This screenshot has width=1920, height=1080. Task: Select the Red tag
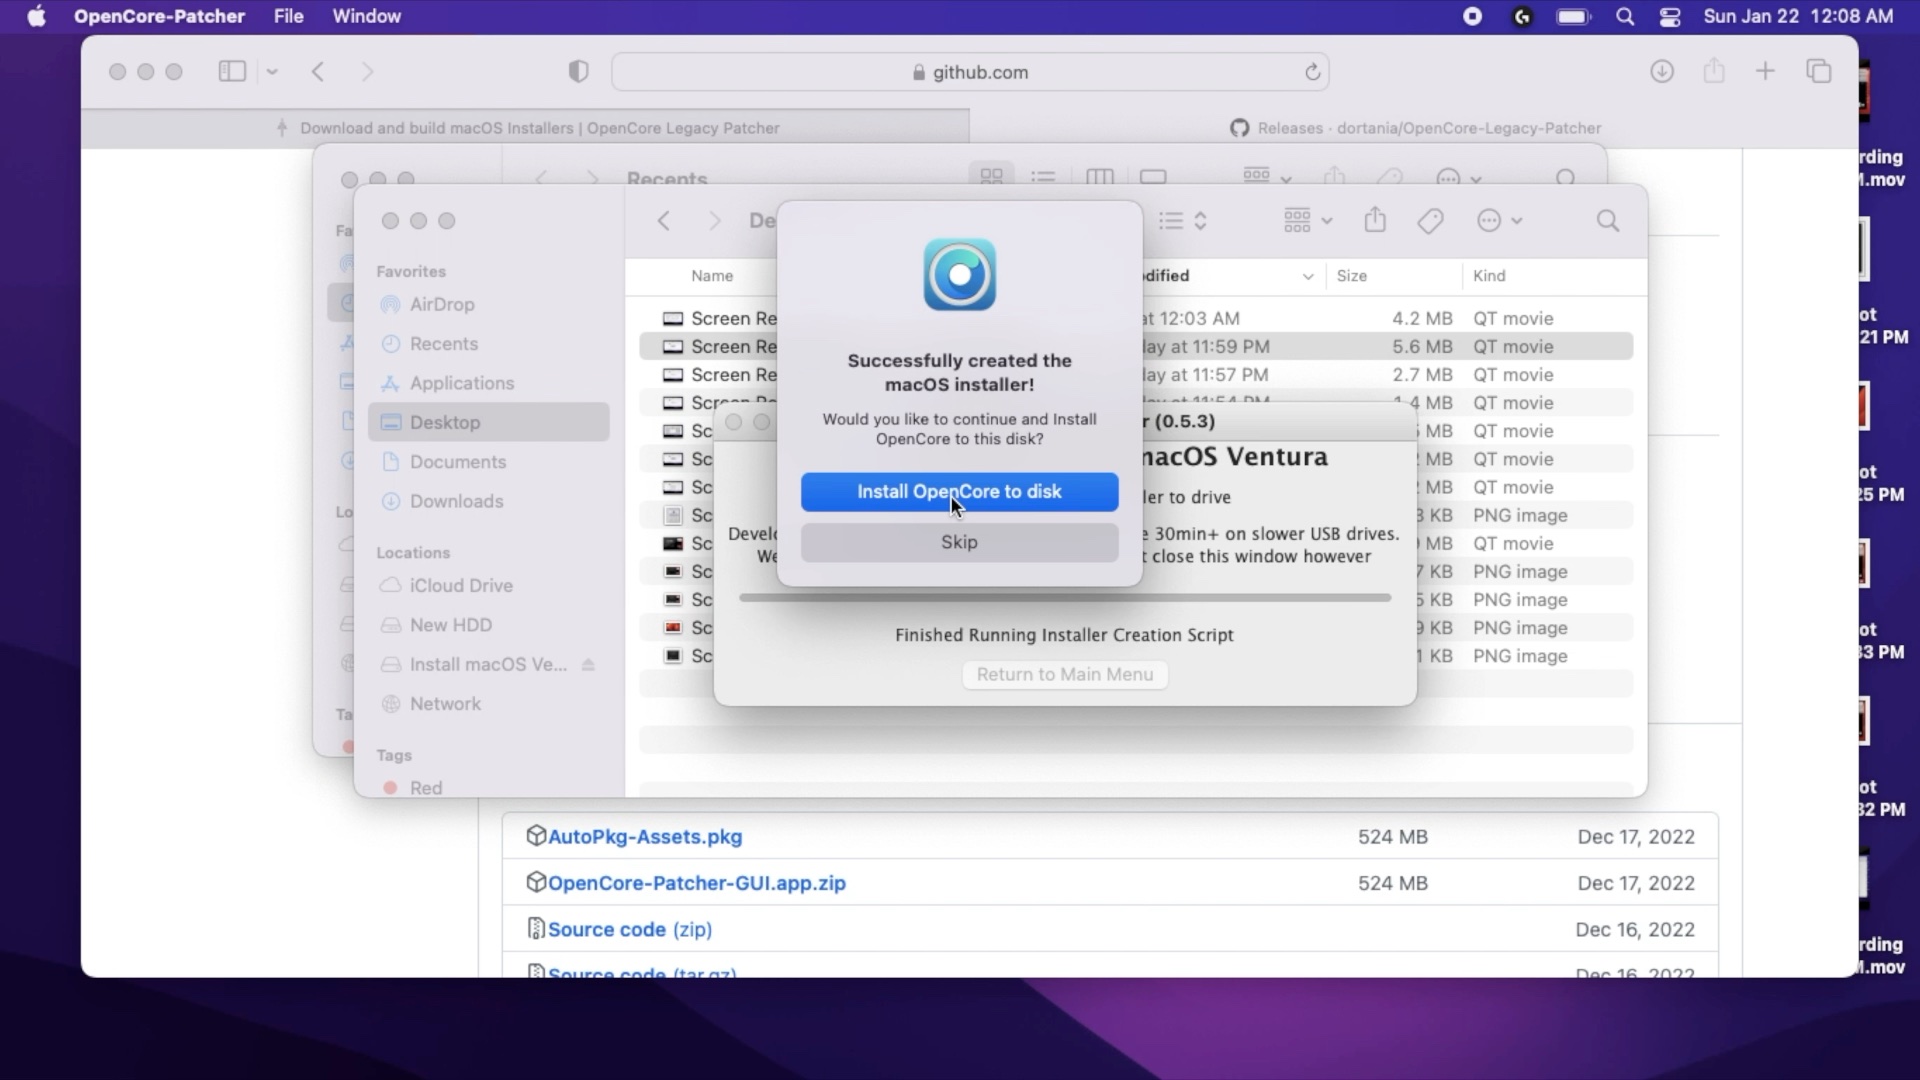coord(489,788)
